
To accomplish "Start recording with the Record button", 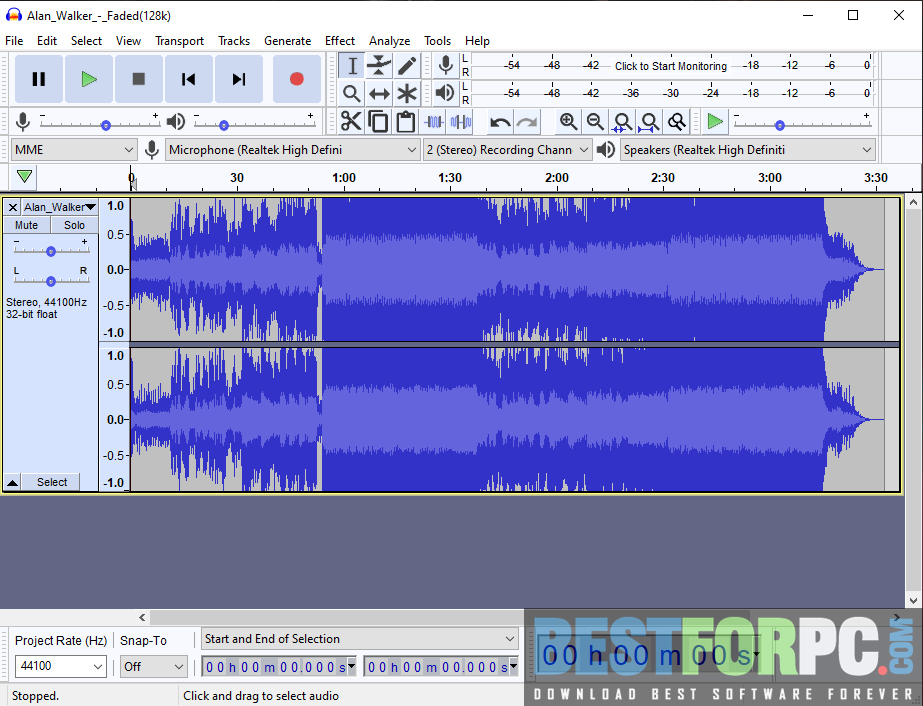I will tap(297, 79).
